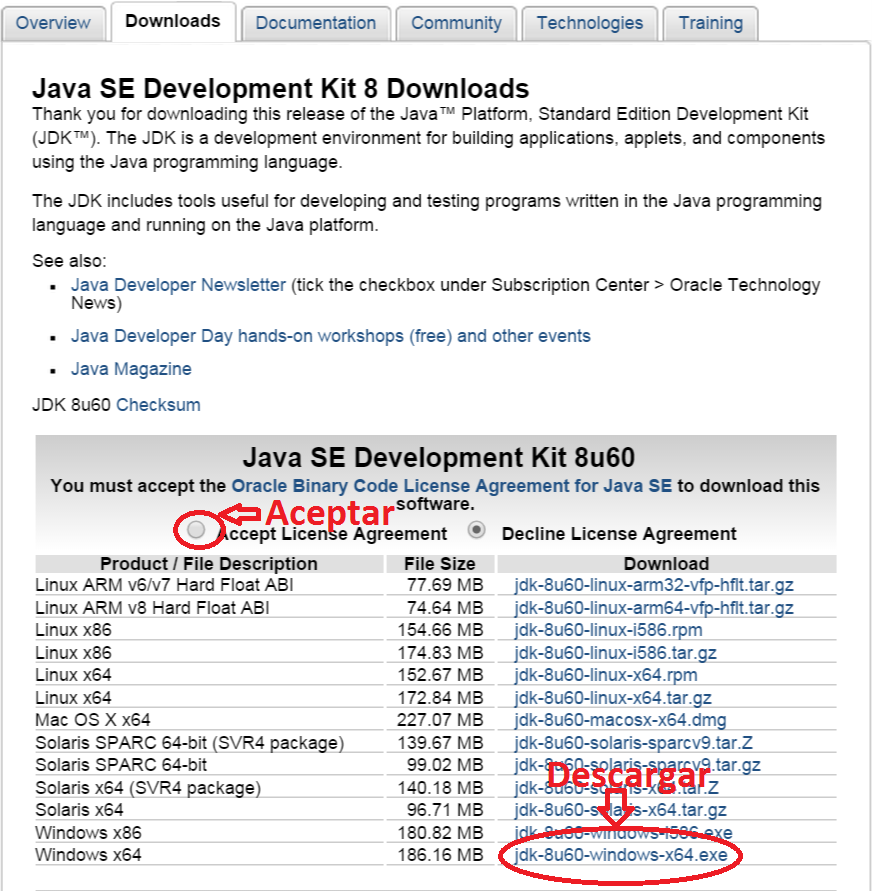Screen dimensions: 885x891
Task: Open Java Developer Day hands-on workshops link
Action: (x=330, y=336)
